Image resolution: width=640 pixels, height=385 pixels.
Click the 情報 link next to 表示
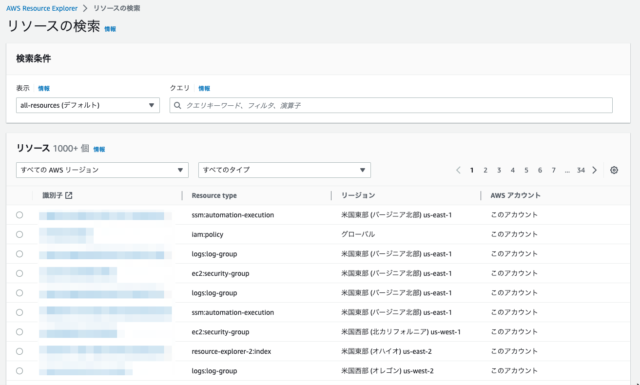[44, 88]
